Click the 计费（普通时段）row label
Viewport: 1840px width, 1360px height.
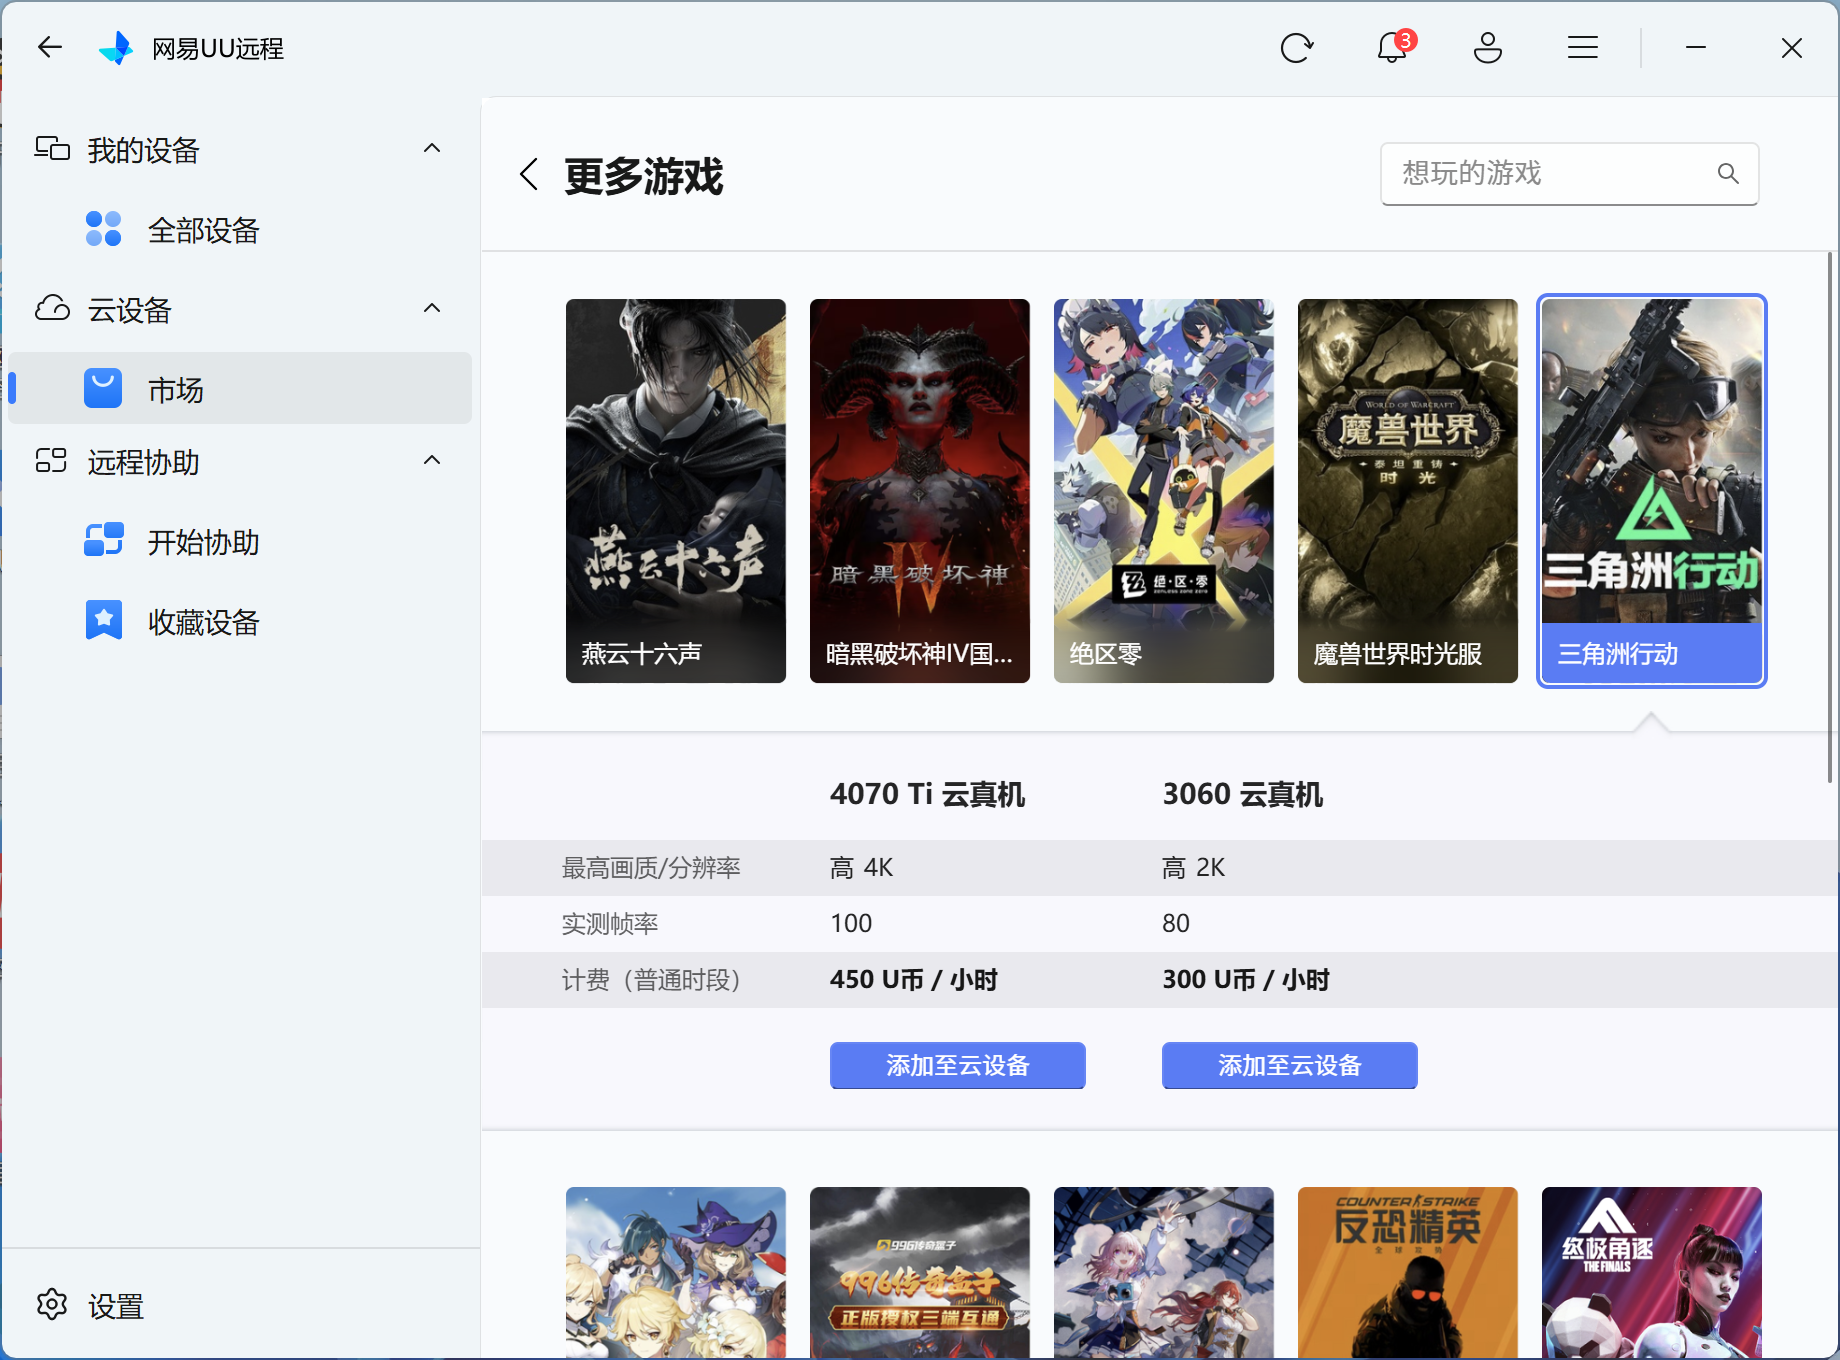(651, 979)
